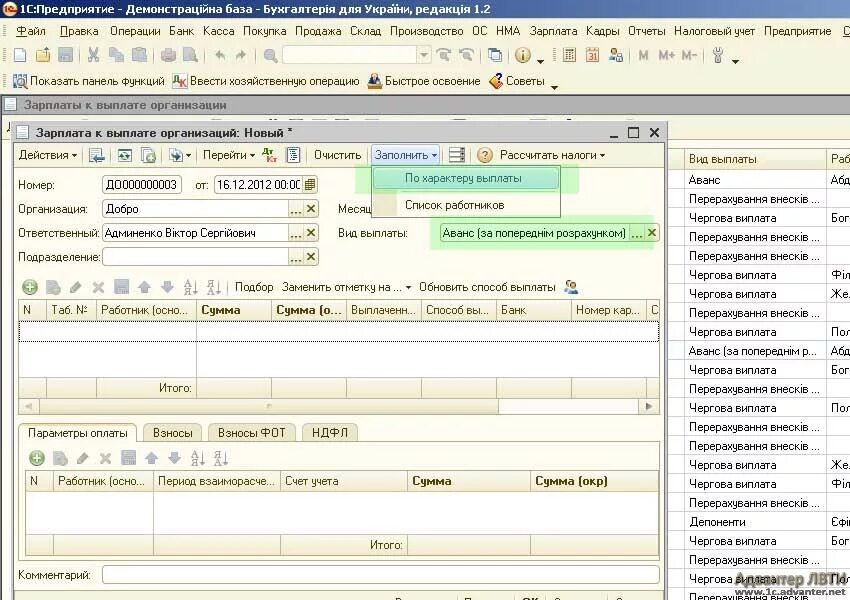The image size is (850, 600).
Task: Open Действия dropdown menu
Action: point(48,155)
